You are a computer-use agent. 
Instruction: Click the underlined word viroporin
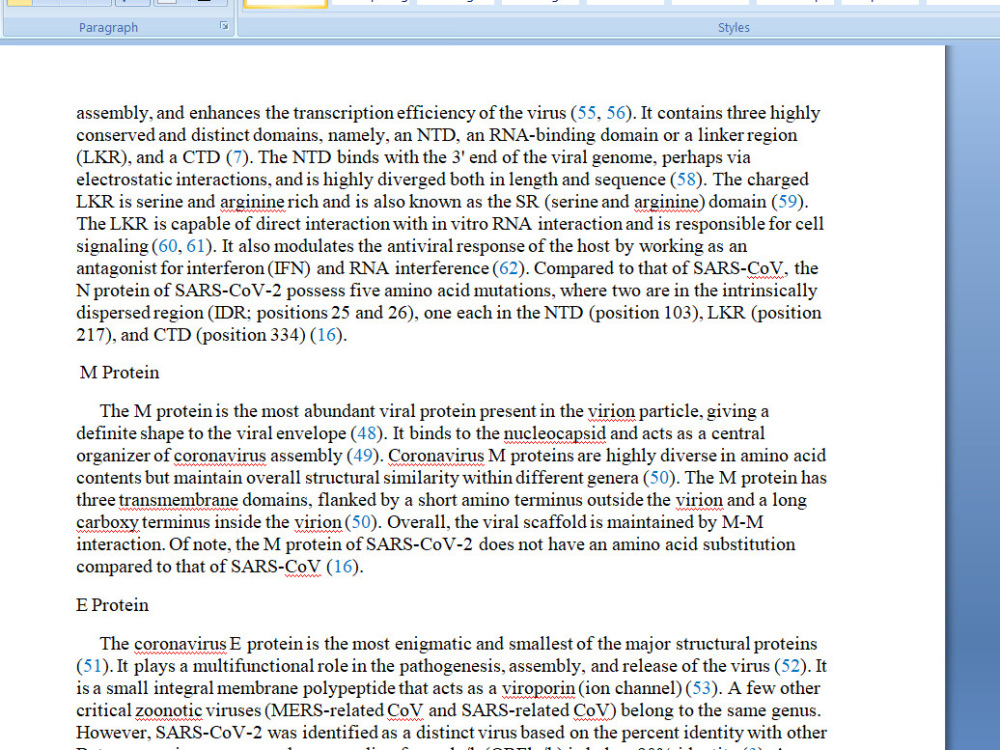[x=538, y=689]
